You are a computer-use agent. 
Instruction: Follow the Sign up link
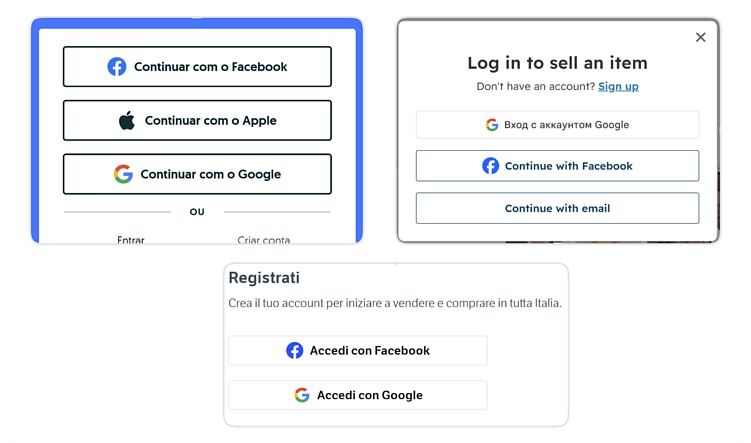618,87
